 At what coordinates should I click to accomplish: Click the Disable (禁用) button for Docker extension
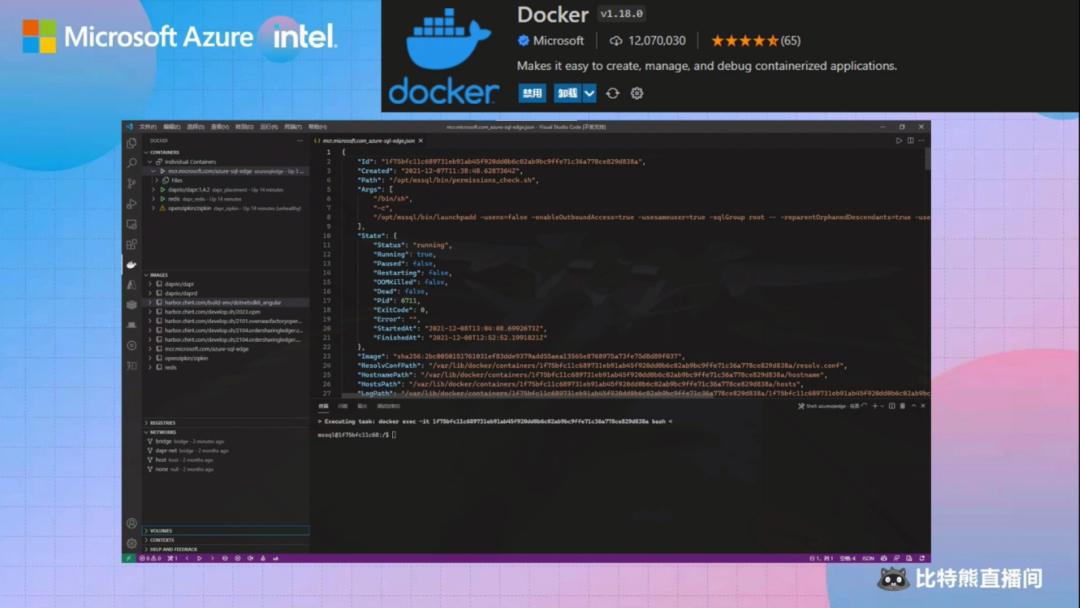point(532,93)
